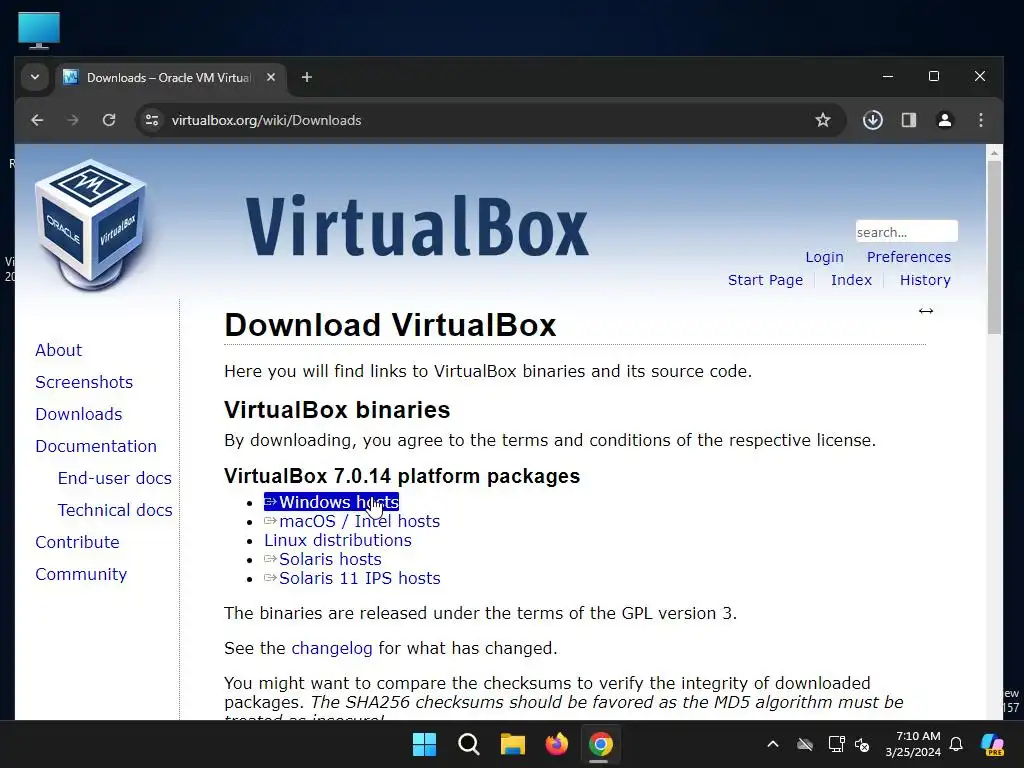Open the Windows Start menu
The height and width of the screenshot is (768, 1024).
[x=424, y=744]
